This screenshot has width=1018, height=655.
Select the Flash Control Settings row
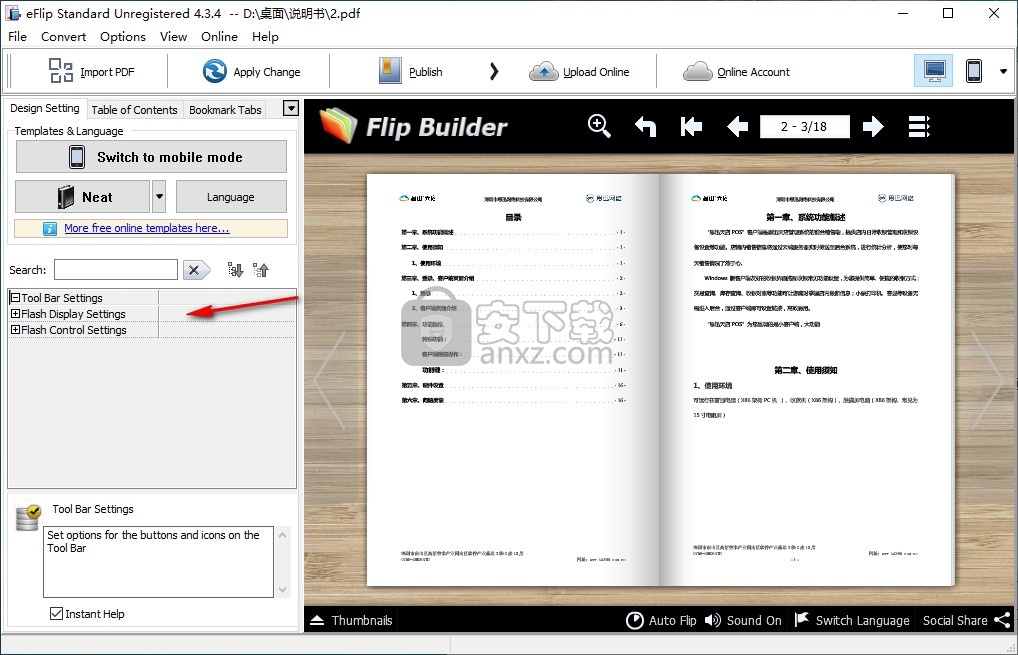click(x=152, y=330)
